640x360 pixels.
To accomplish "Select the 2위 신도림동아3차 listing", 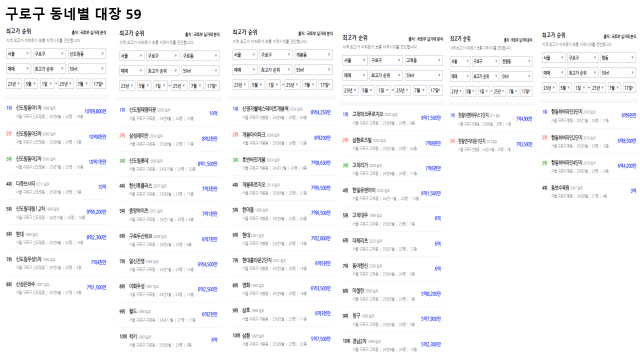I will click(x=56, y=137).
